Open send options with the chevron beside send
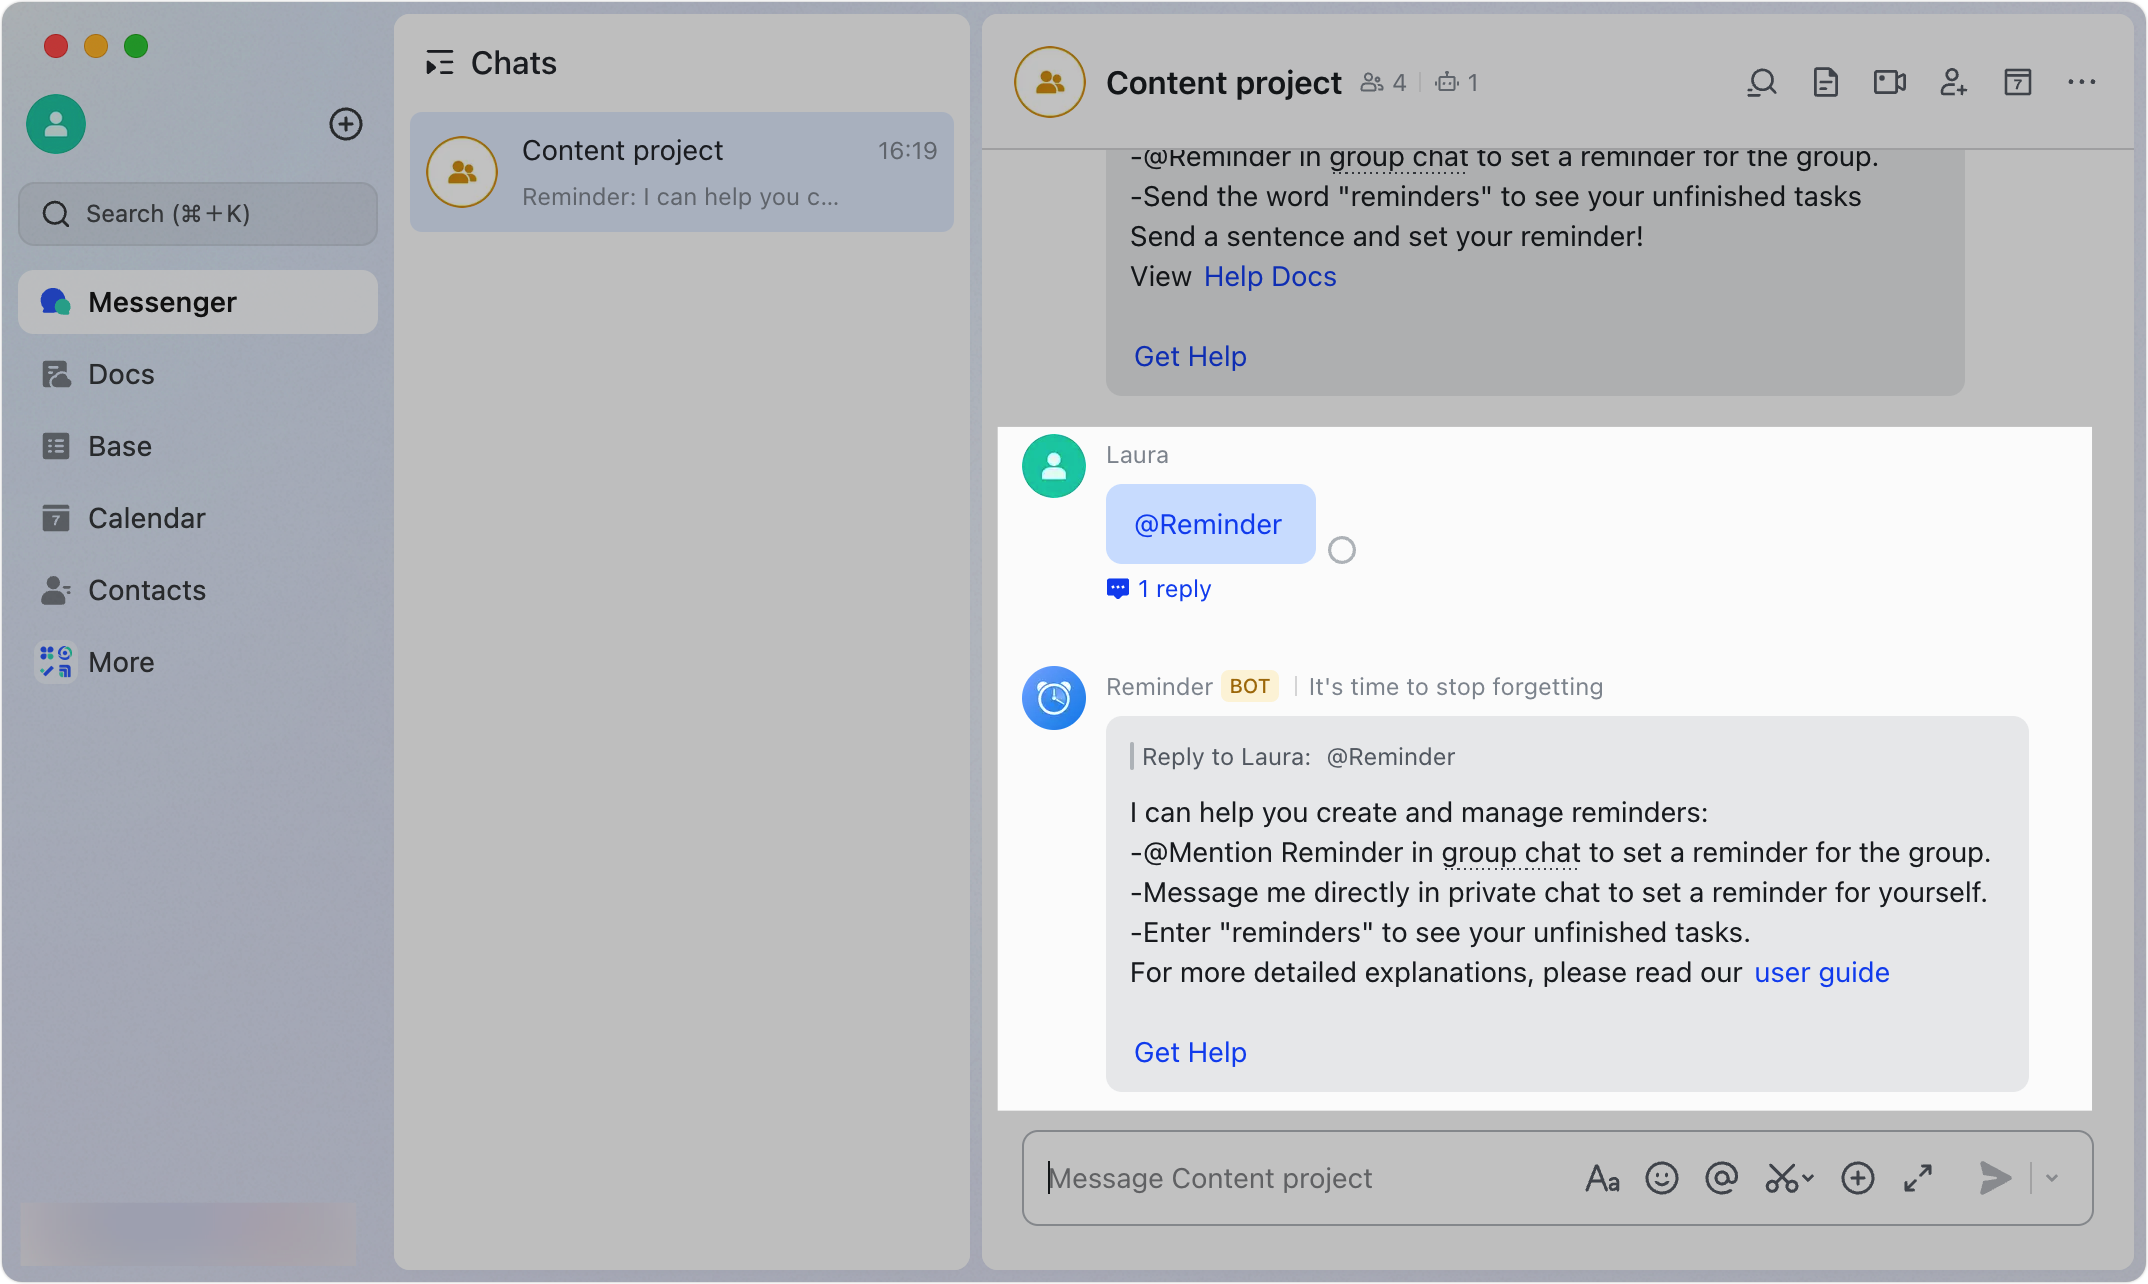2148x1284 pixels. tap(2052, 1178)
